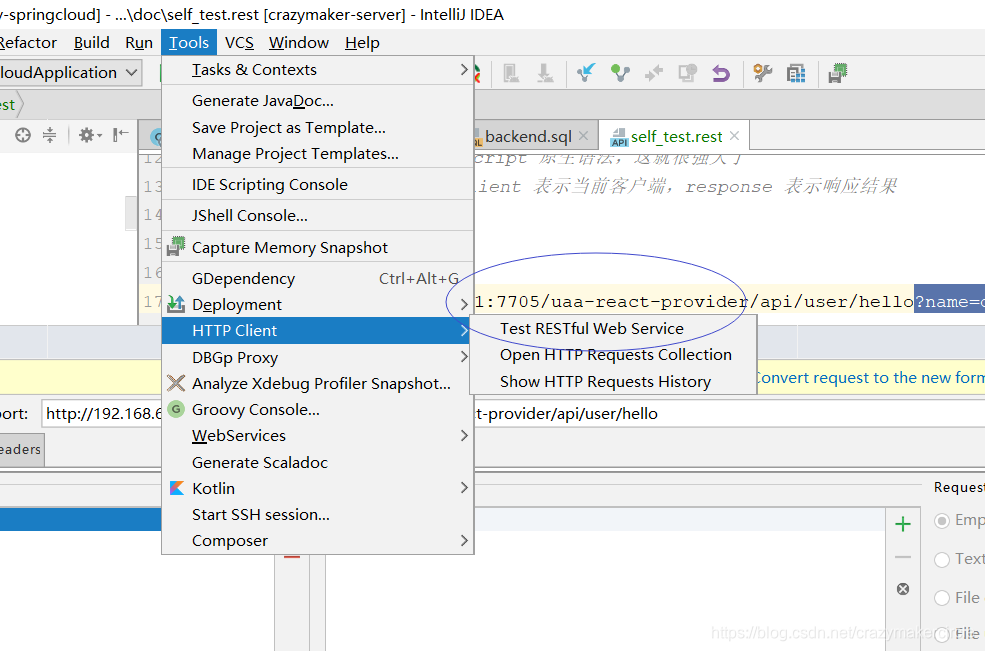Click the Capture Memory Snapshot toolbar icon
The image size is (985, 651).
click(x=837, y=73)
